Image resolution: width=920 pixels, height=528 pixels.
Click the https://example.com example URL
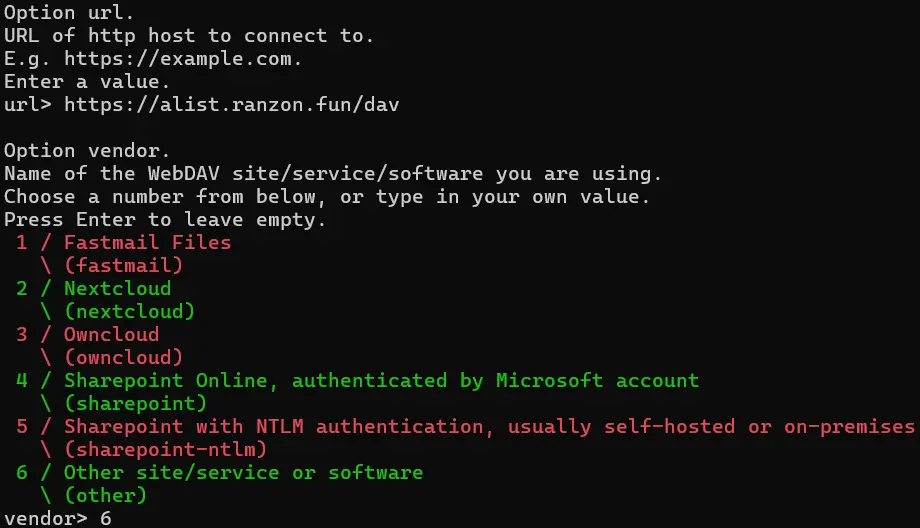point(183,58)
